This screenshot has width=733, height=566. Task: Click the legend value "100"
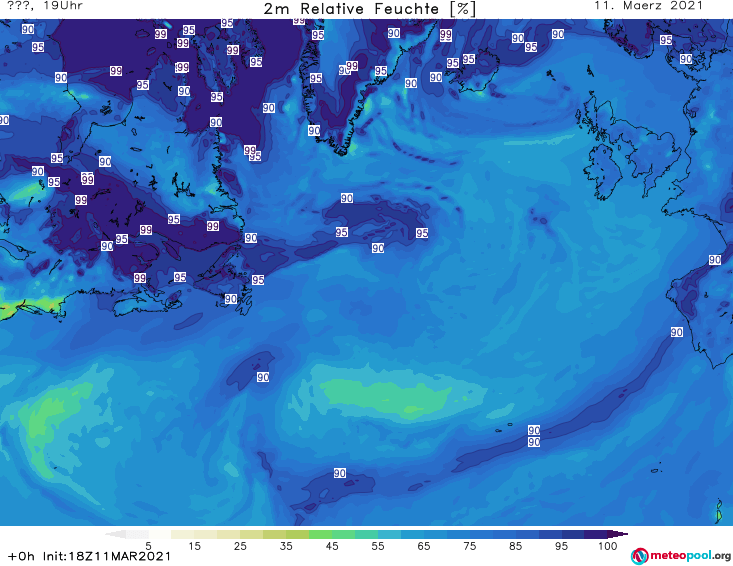pyautogui.click(x=608, y=546)
